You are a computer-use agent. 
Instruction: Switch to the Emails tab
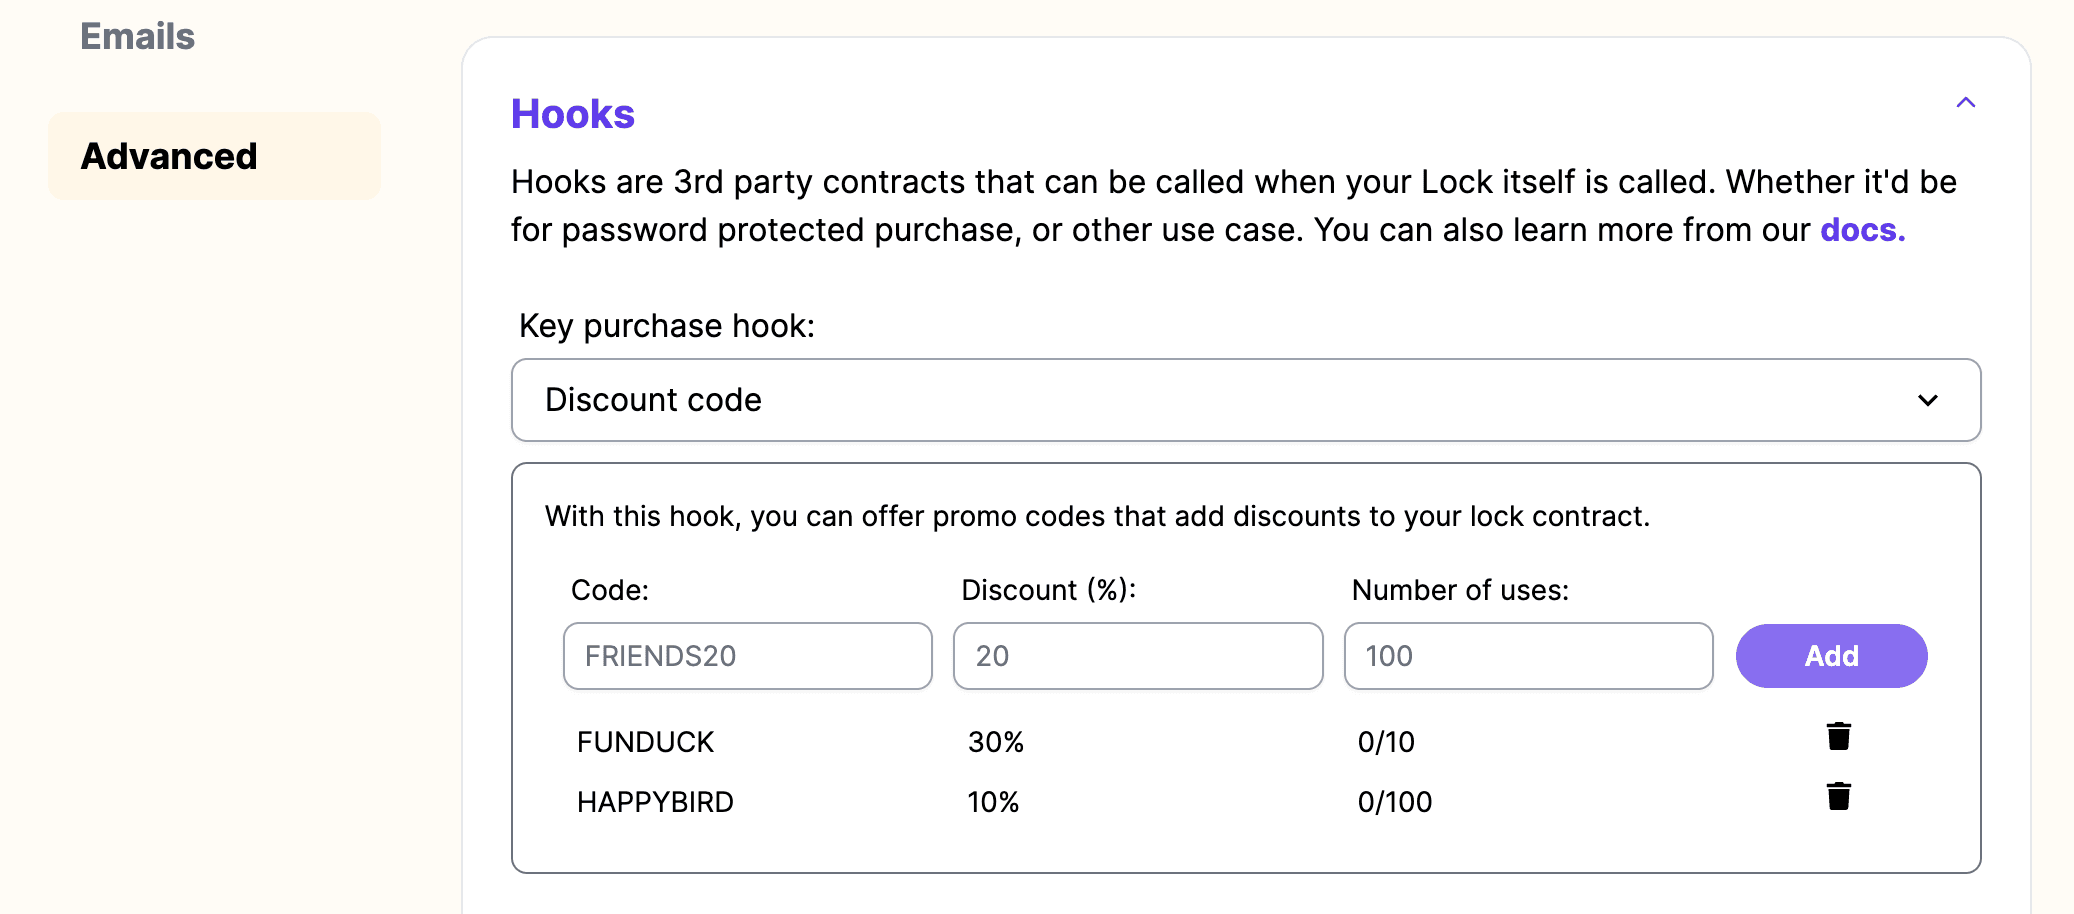coord(138,37)
